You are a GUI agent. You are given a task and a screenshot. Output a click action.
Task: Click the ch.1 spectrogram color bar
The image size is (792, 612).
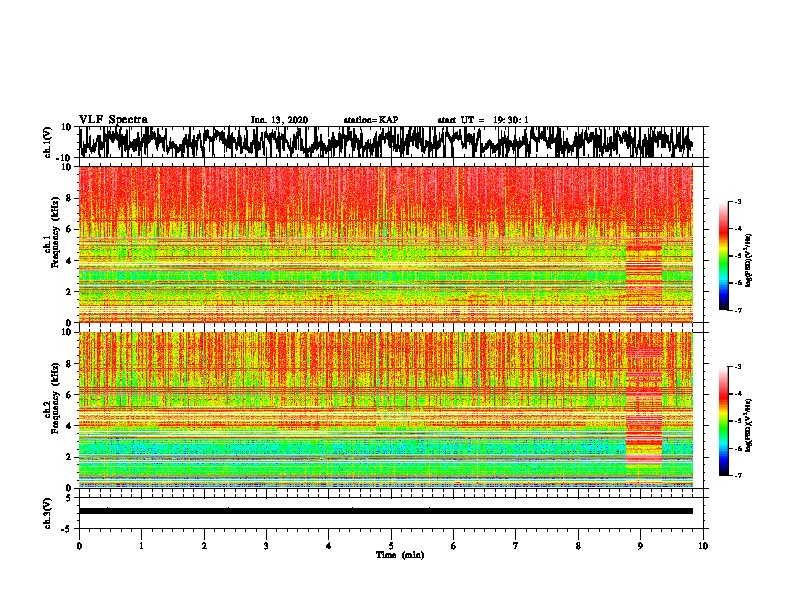tap(723, 256)
